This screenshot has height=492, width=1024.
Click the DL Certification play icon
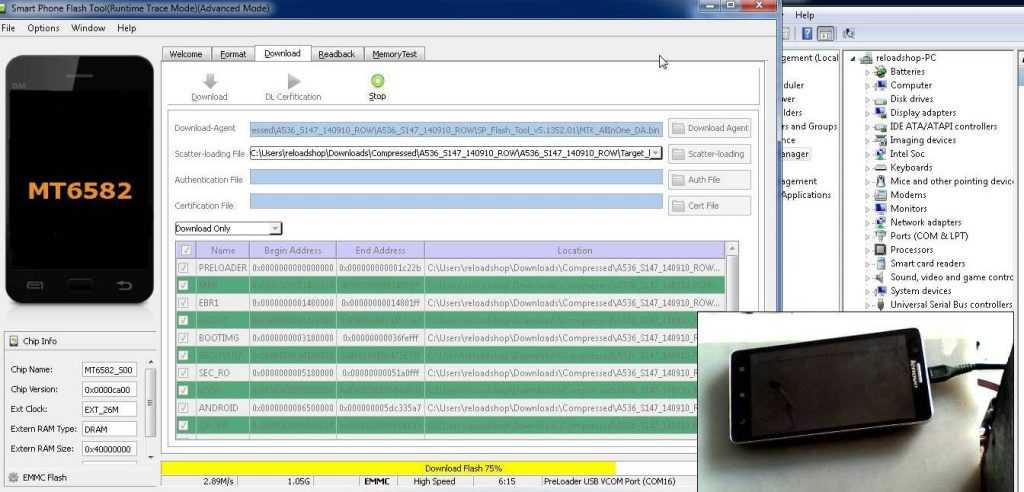pos(293,81)
